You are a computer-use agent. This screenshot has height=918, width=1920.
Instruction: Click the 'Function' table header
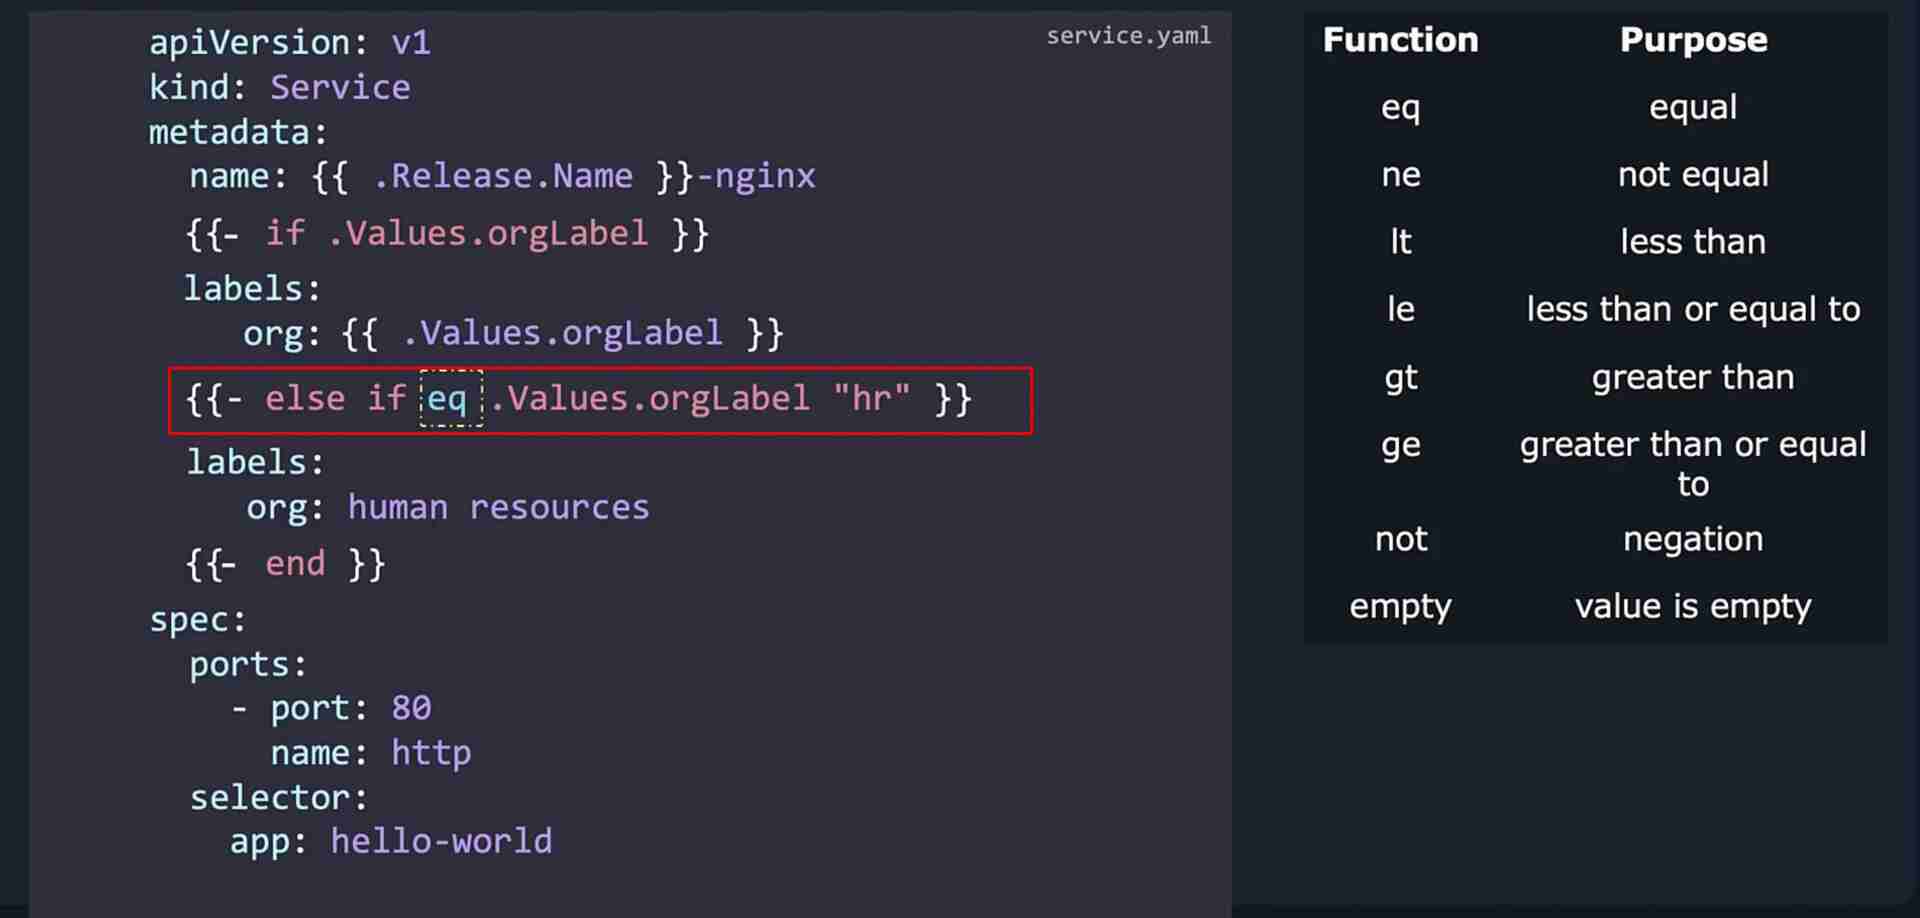pyautogui.click(x=1400, y=40)
